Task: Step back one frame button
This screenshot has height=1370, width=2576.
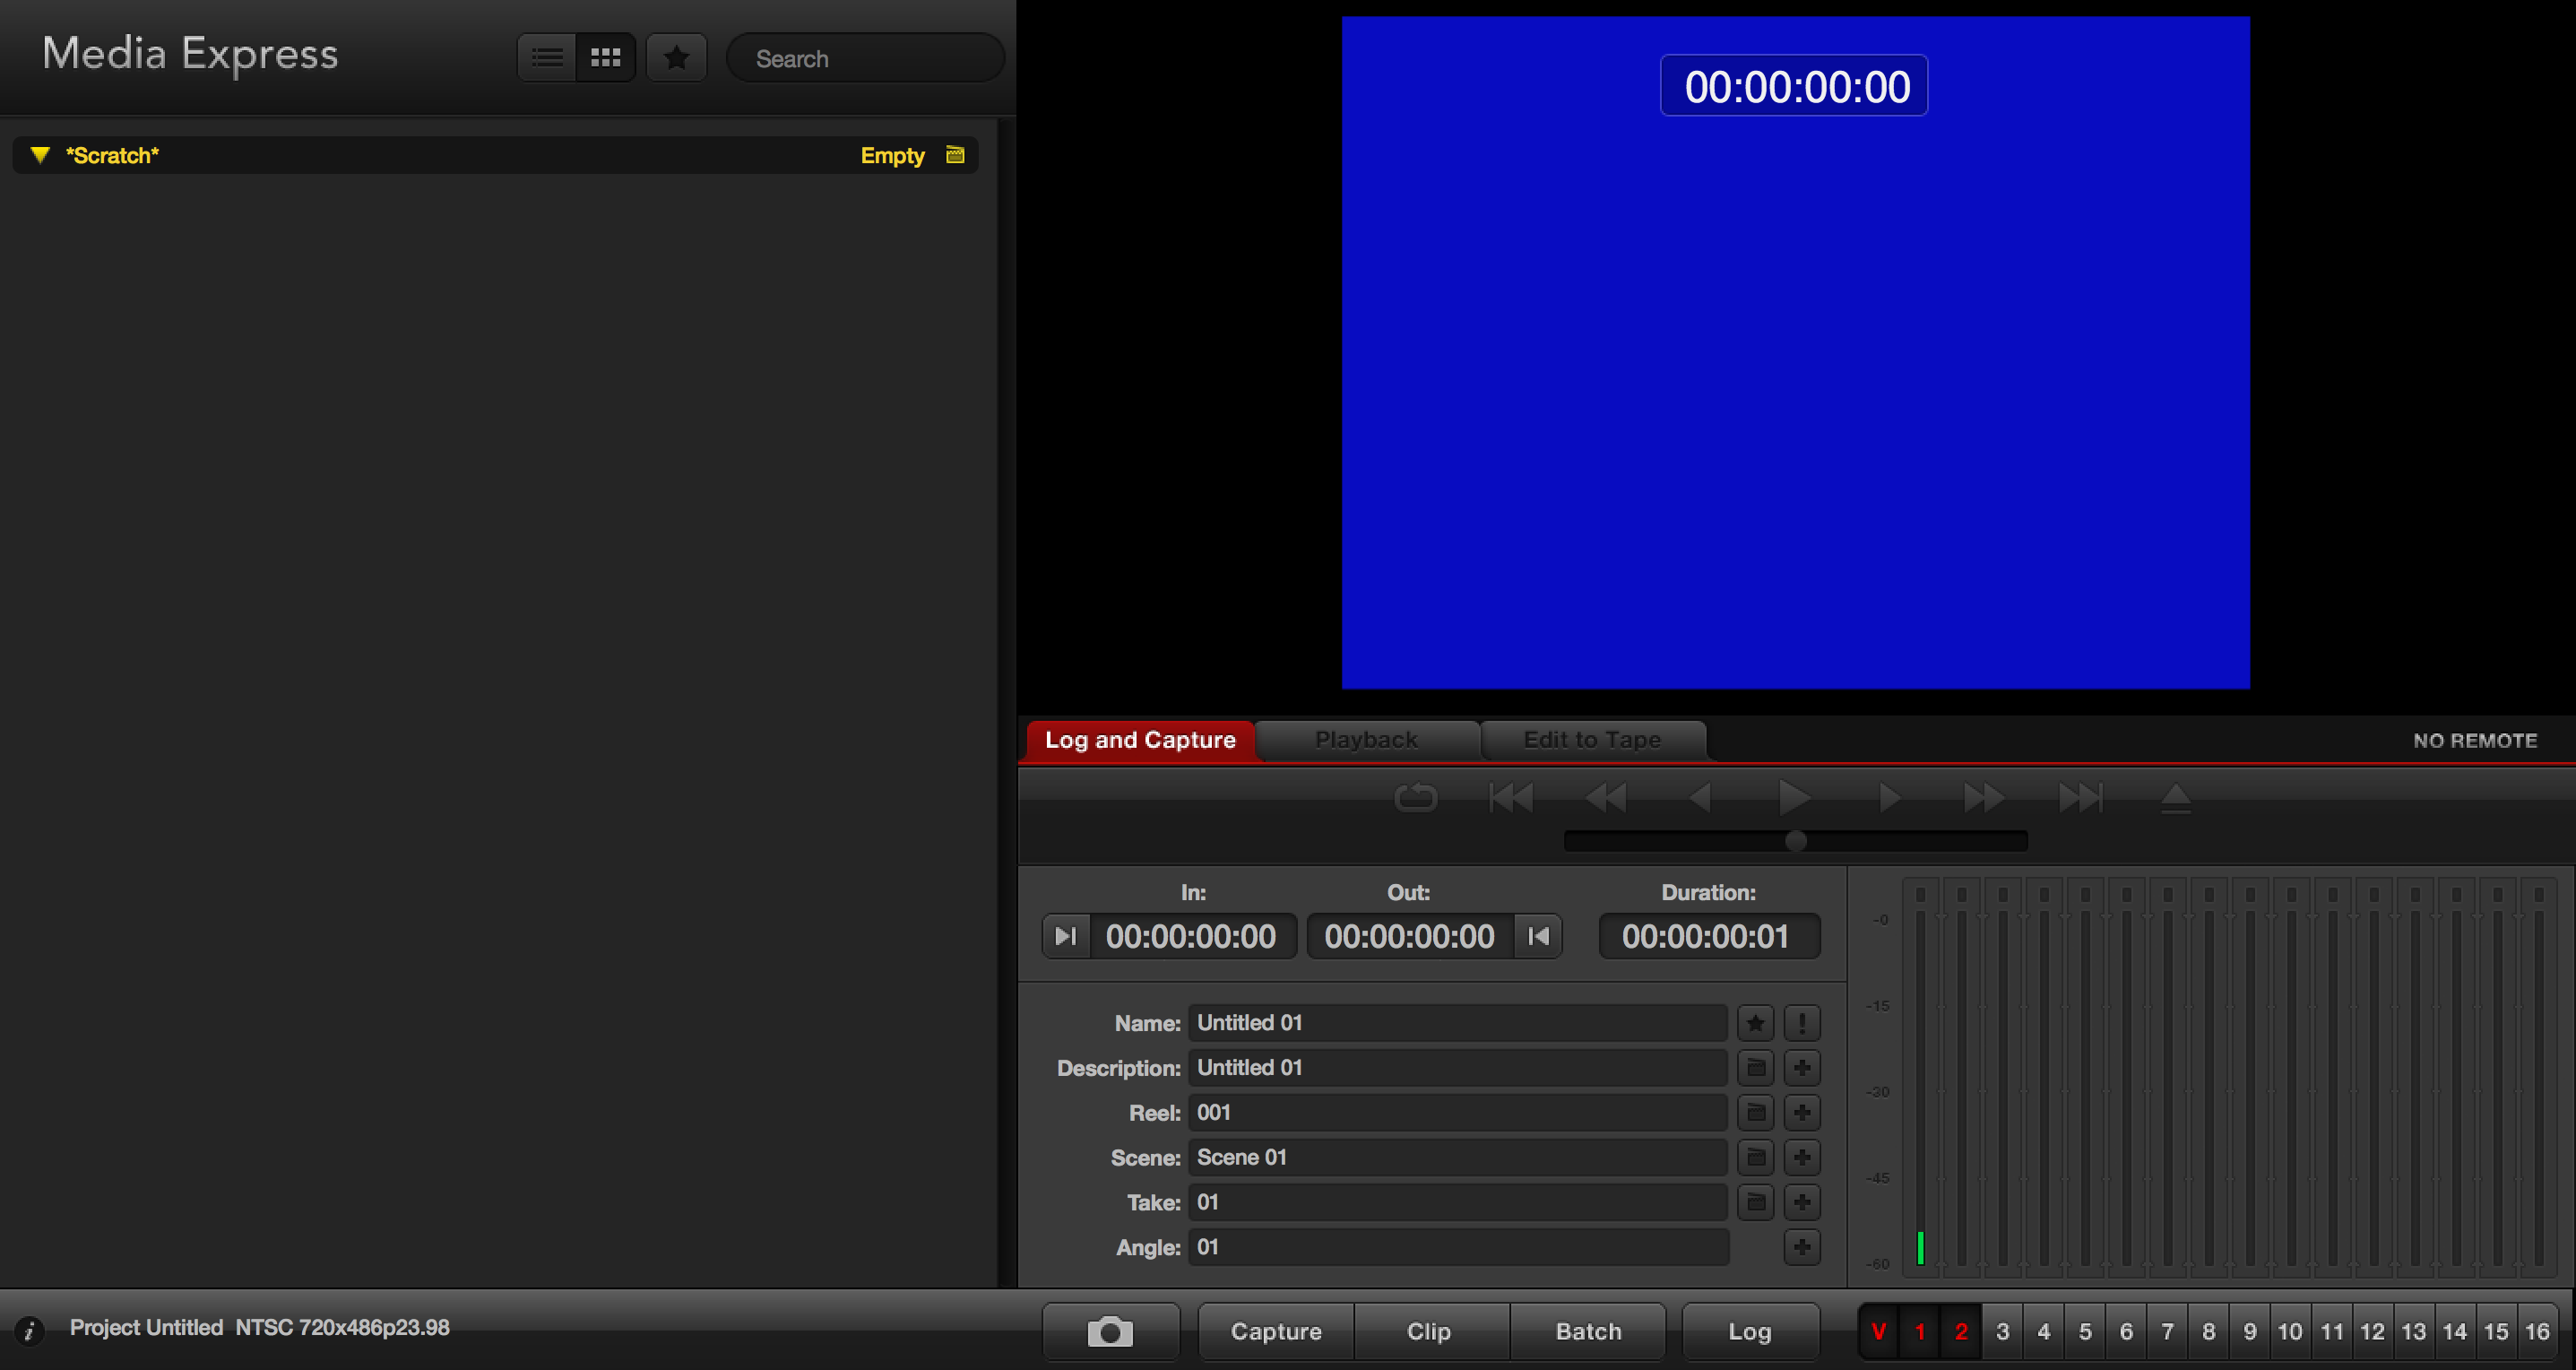Action: tap(1700, 798)
